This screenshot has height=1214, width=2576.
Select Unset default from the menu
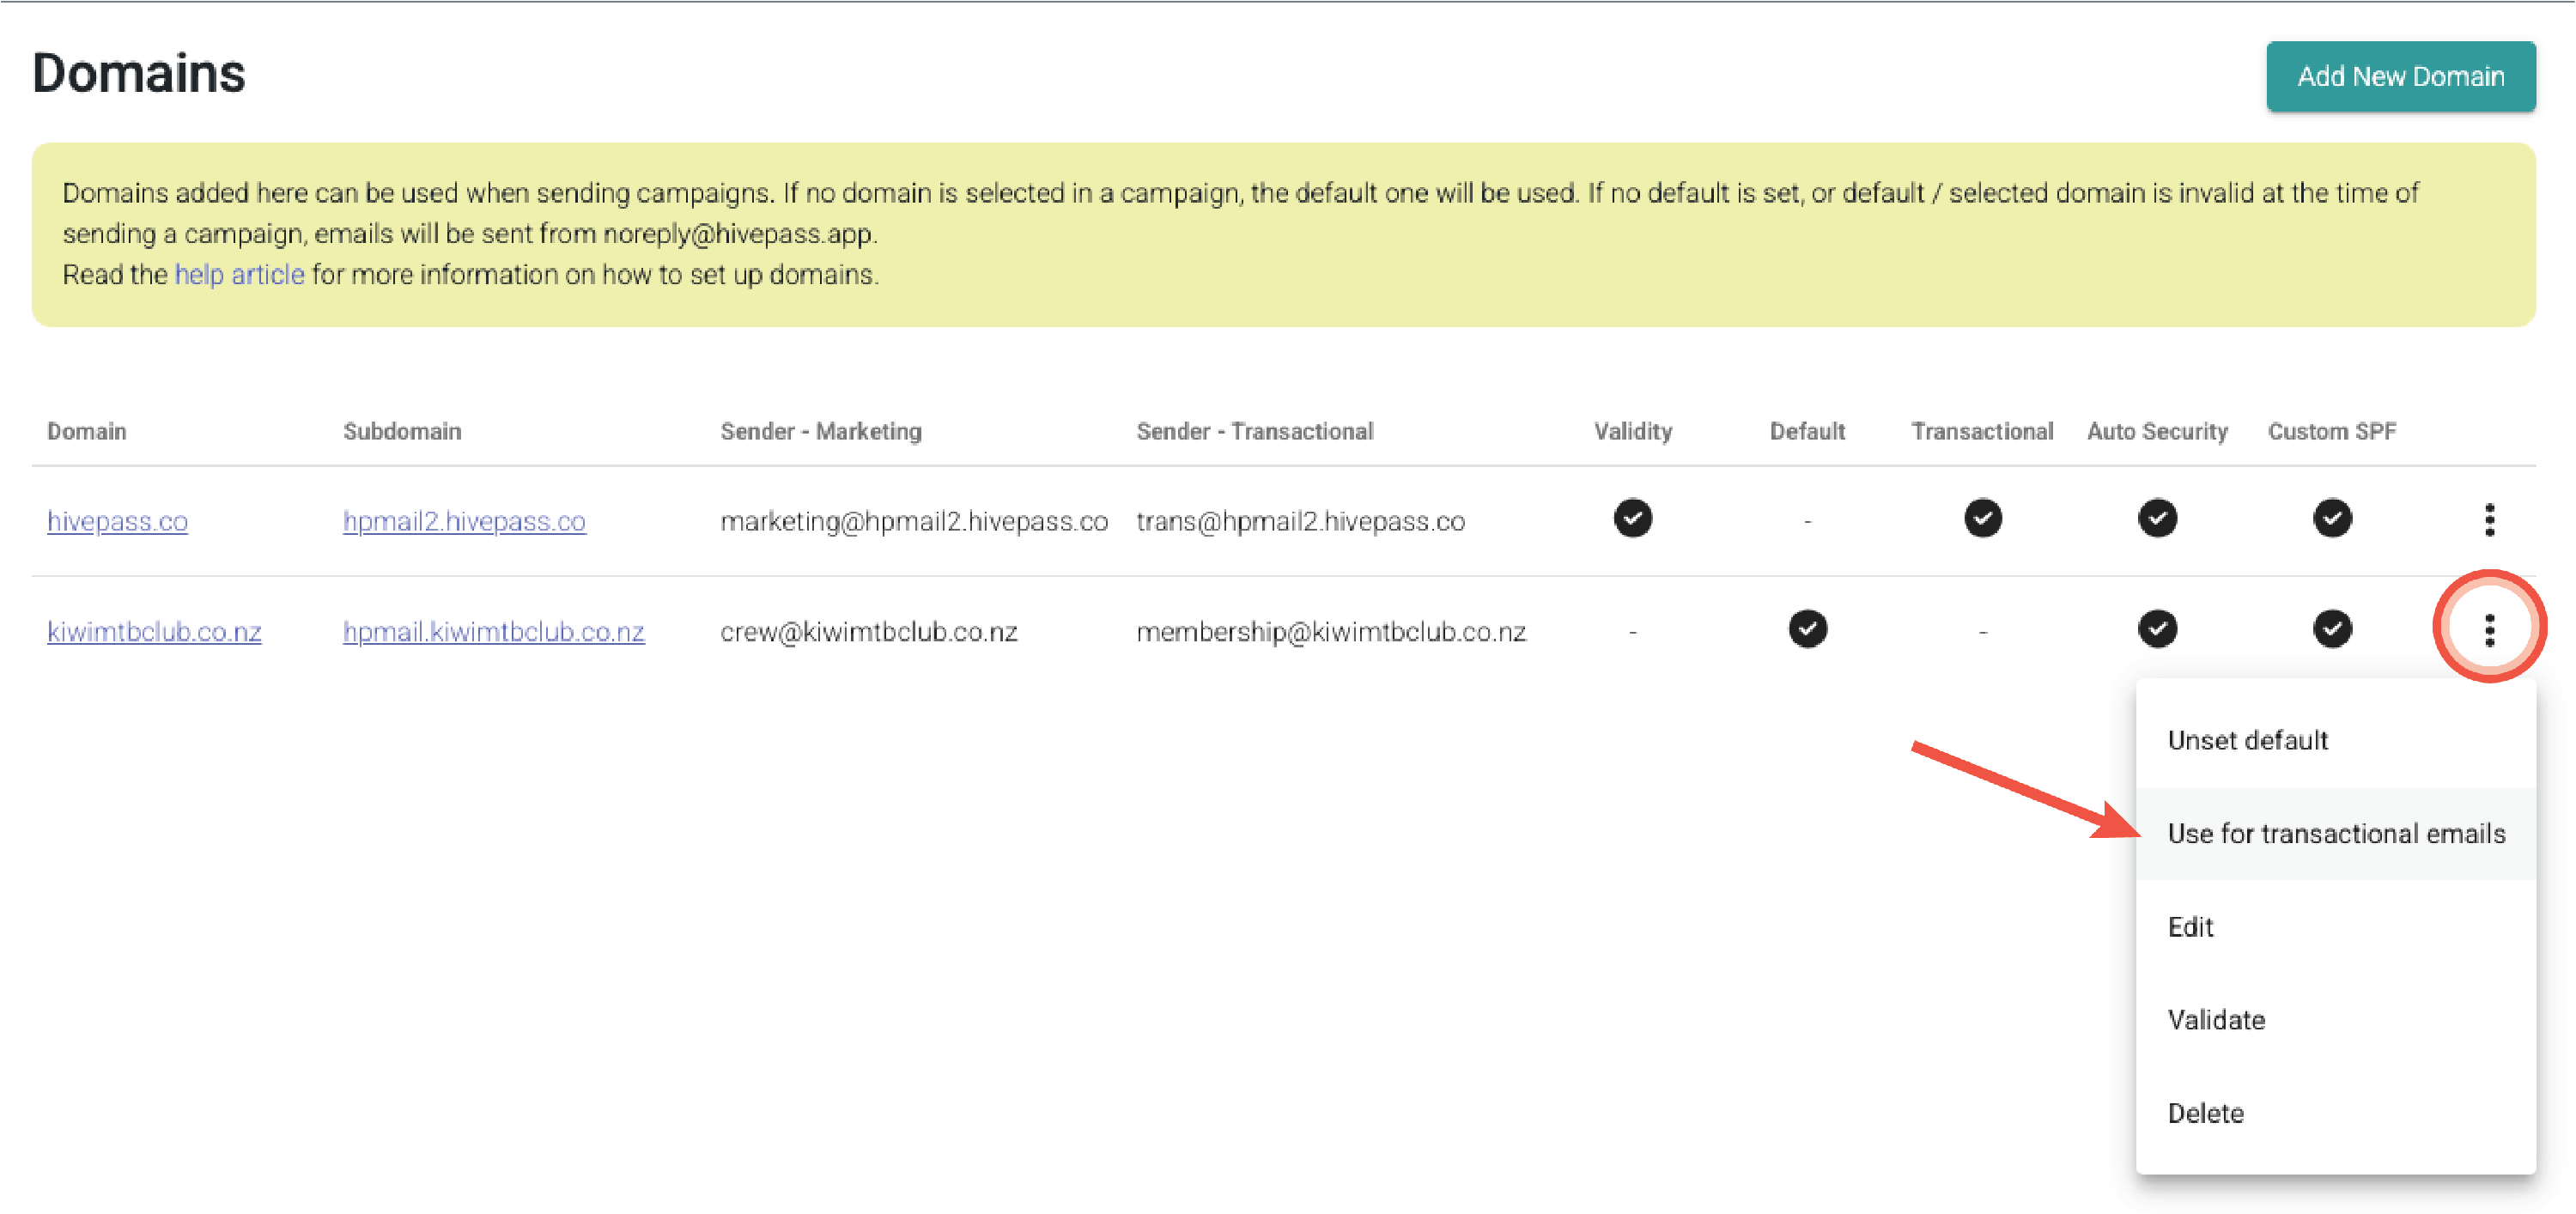[x=2247, y=740]
